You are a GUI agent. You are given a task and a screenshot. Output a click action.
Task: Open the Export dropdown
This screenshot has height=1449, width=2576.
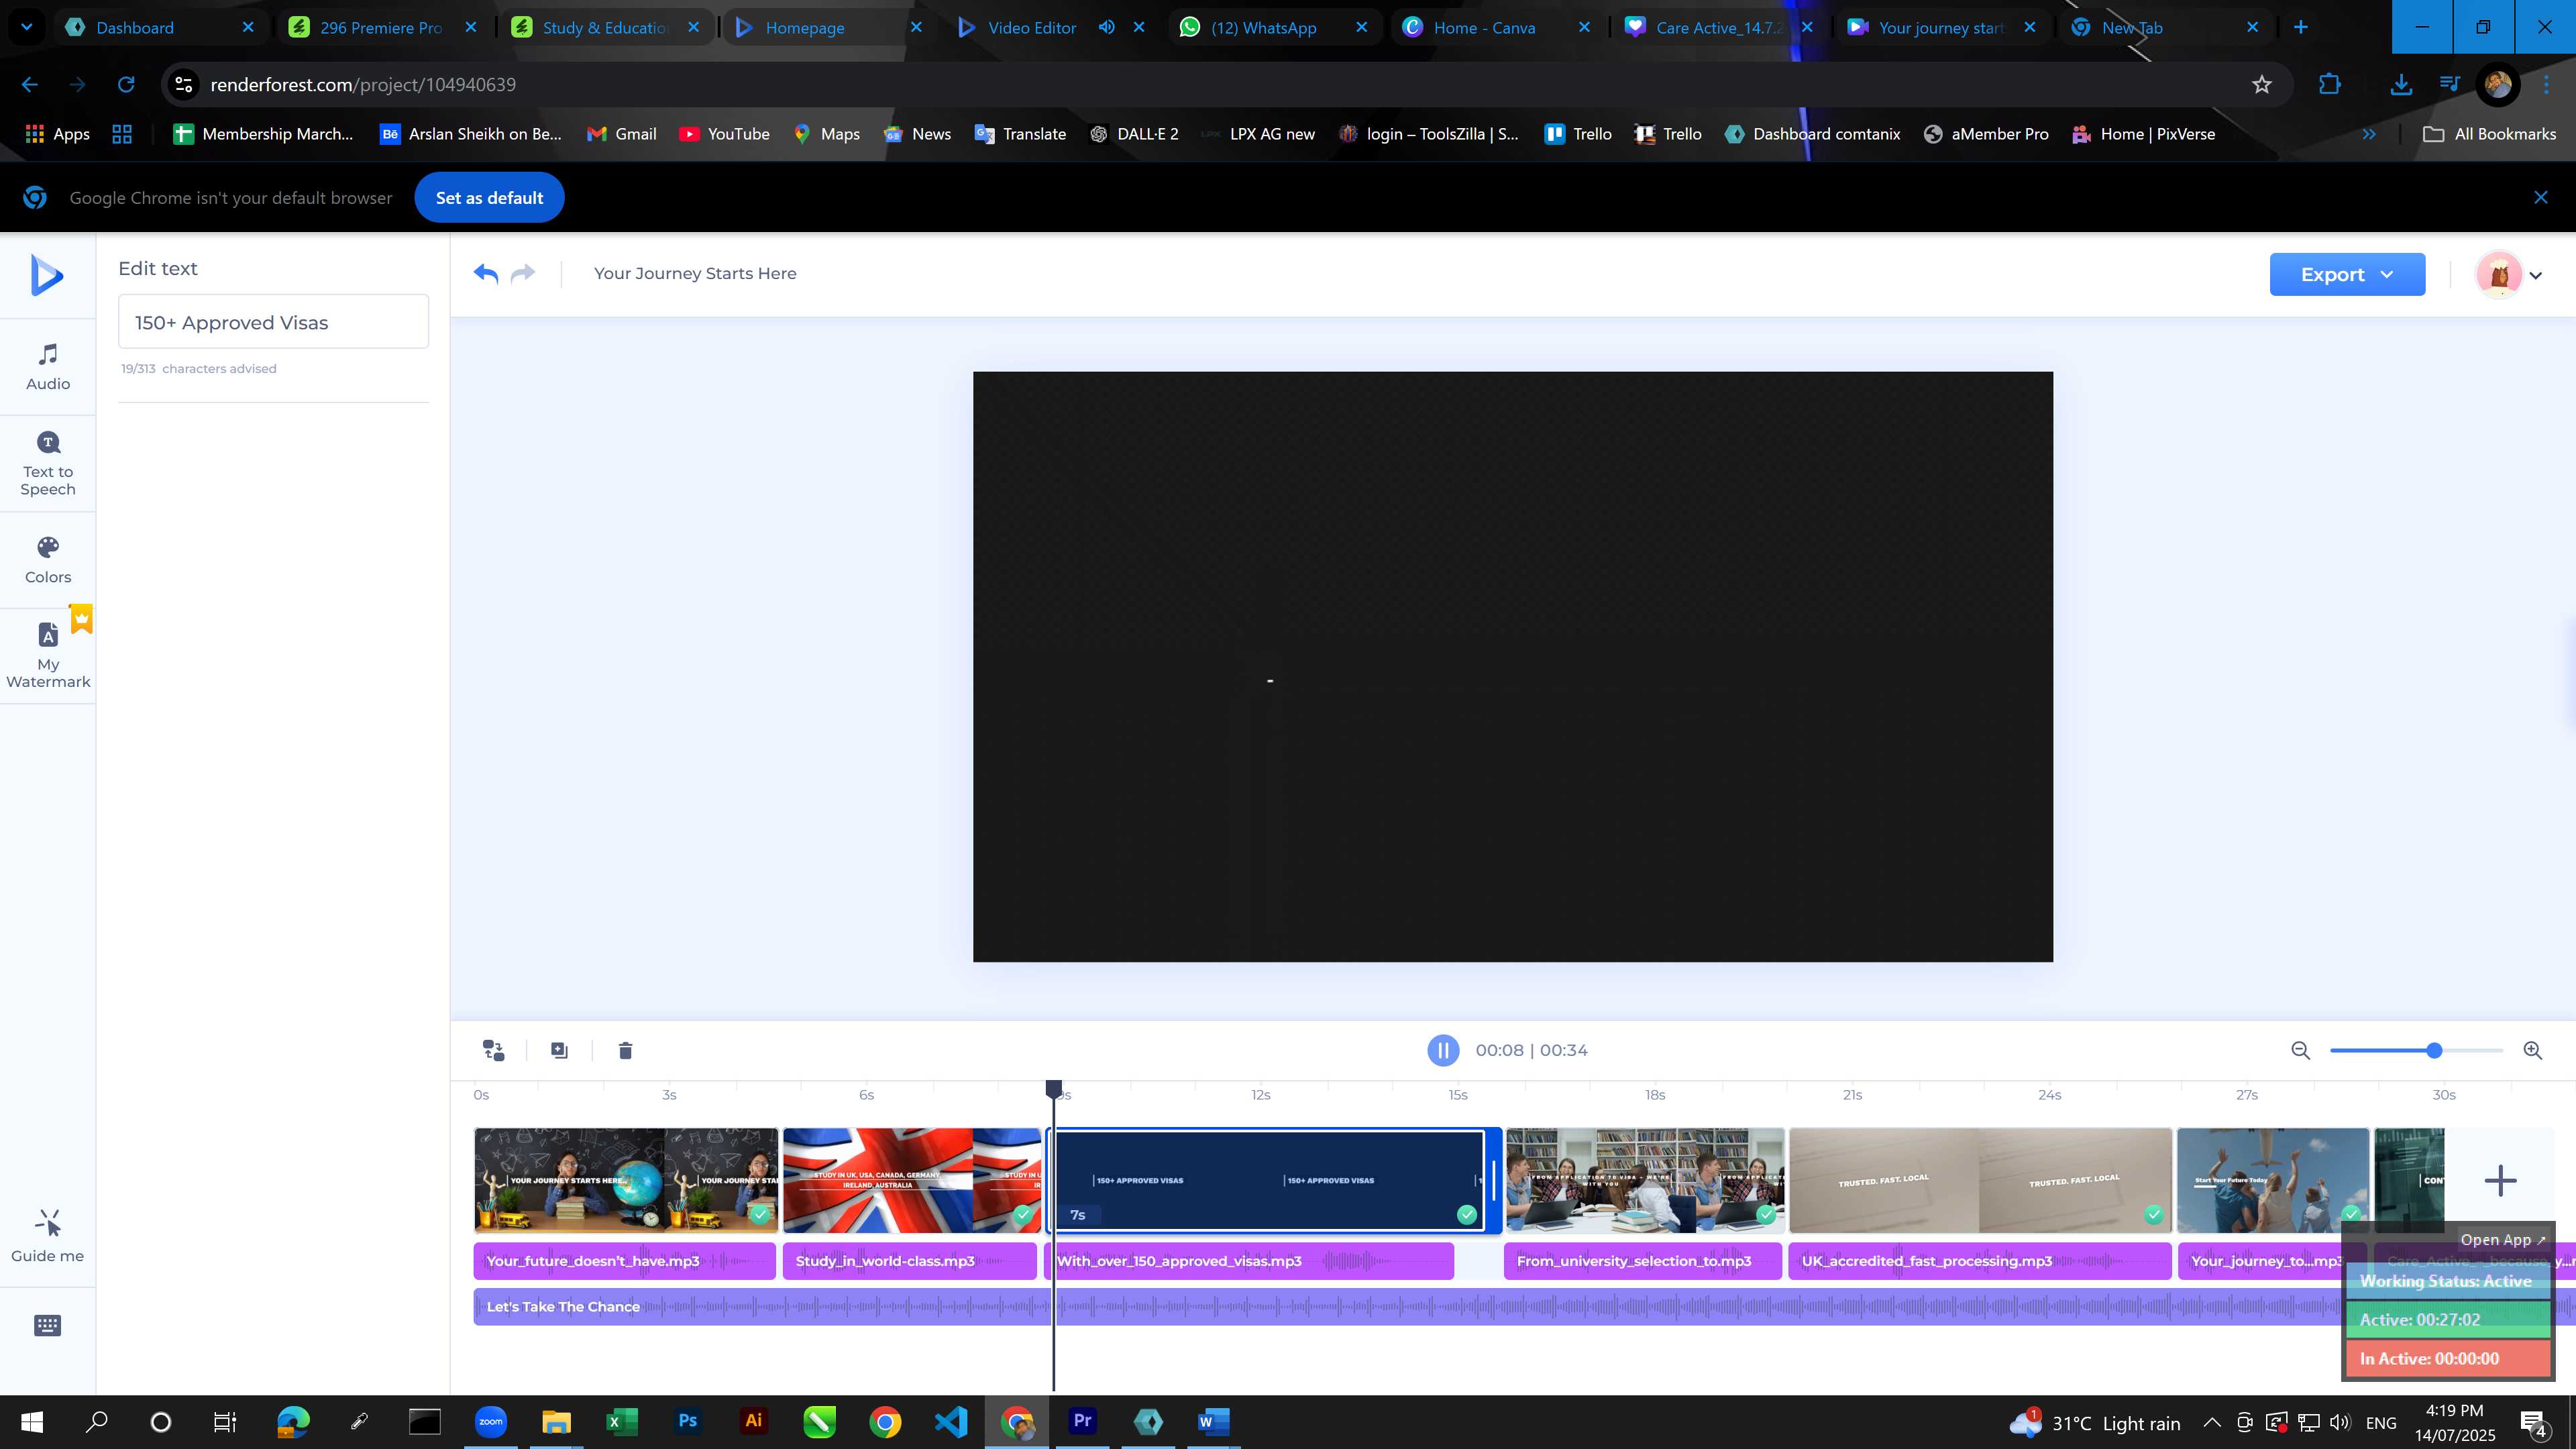coord(2347,274)
